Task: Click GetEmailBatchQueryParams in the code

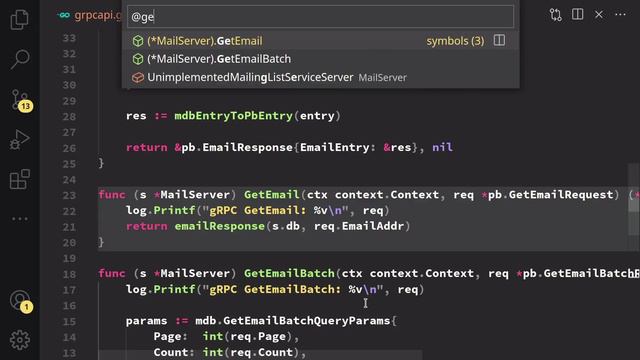Action: tap(306, 320)
